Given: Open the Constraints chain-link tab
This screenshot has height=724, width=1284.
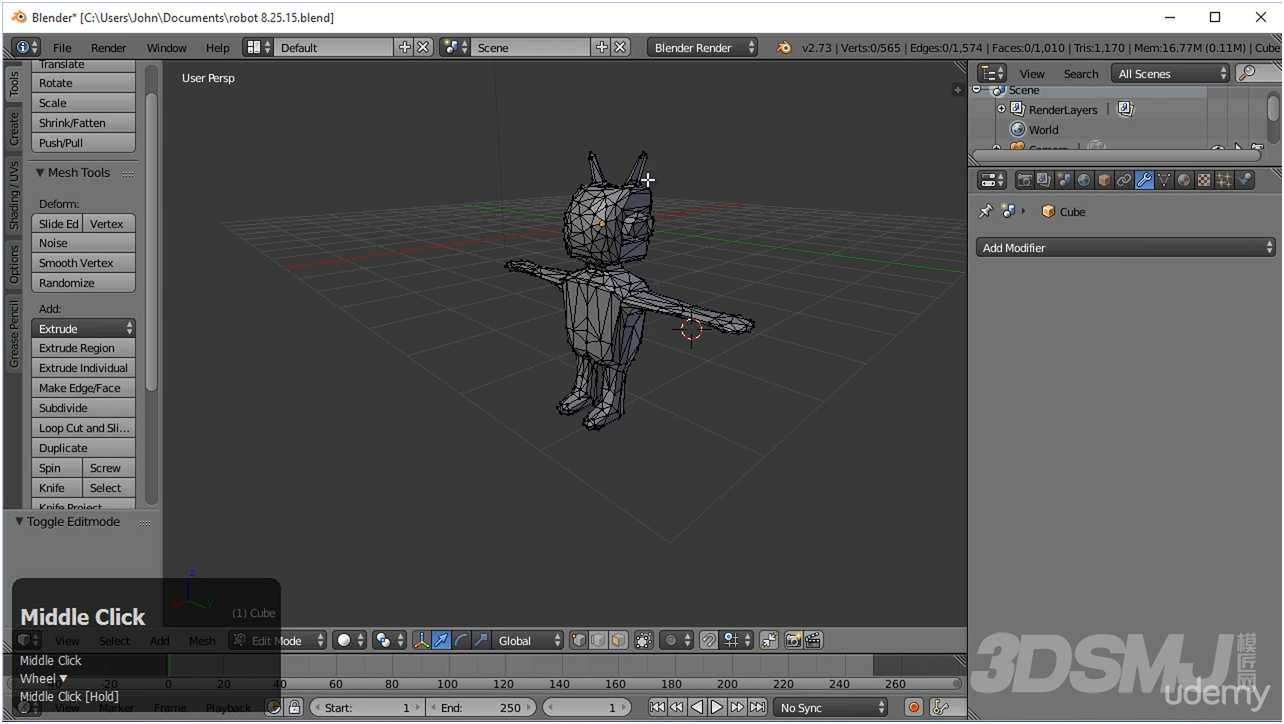Looking at the screenshot, I should coord(1124,180).
